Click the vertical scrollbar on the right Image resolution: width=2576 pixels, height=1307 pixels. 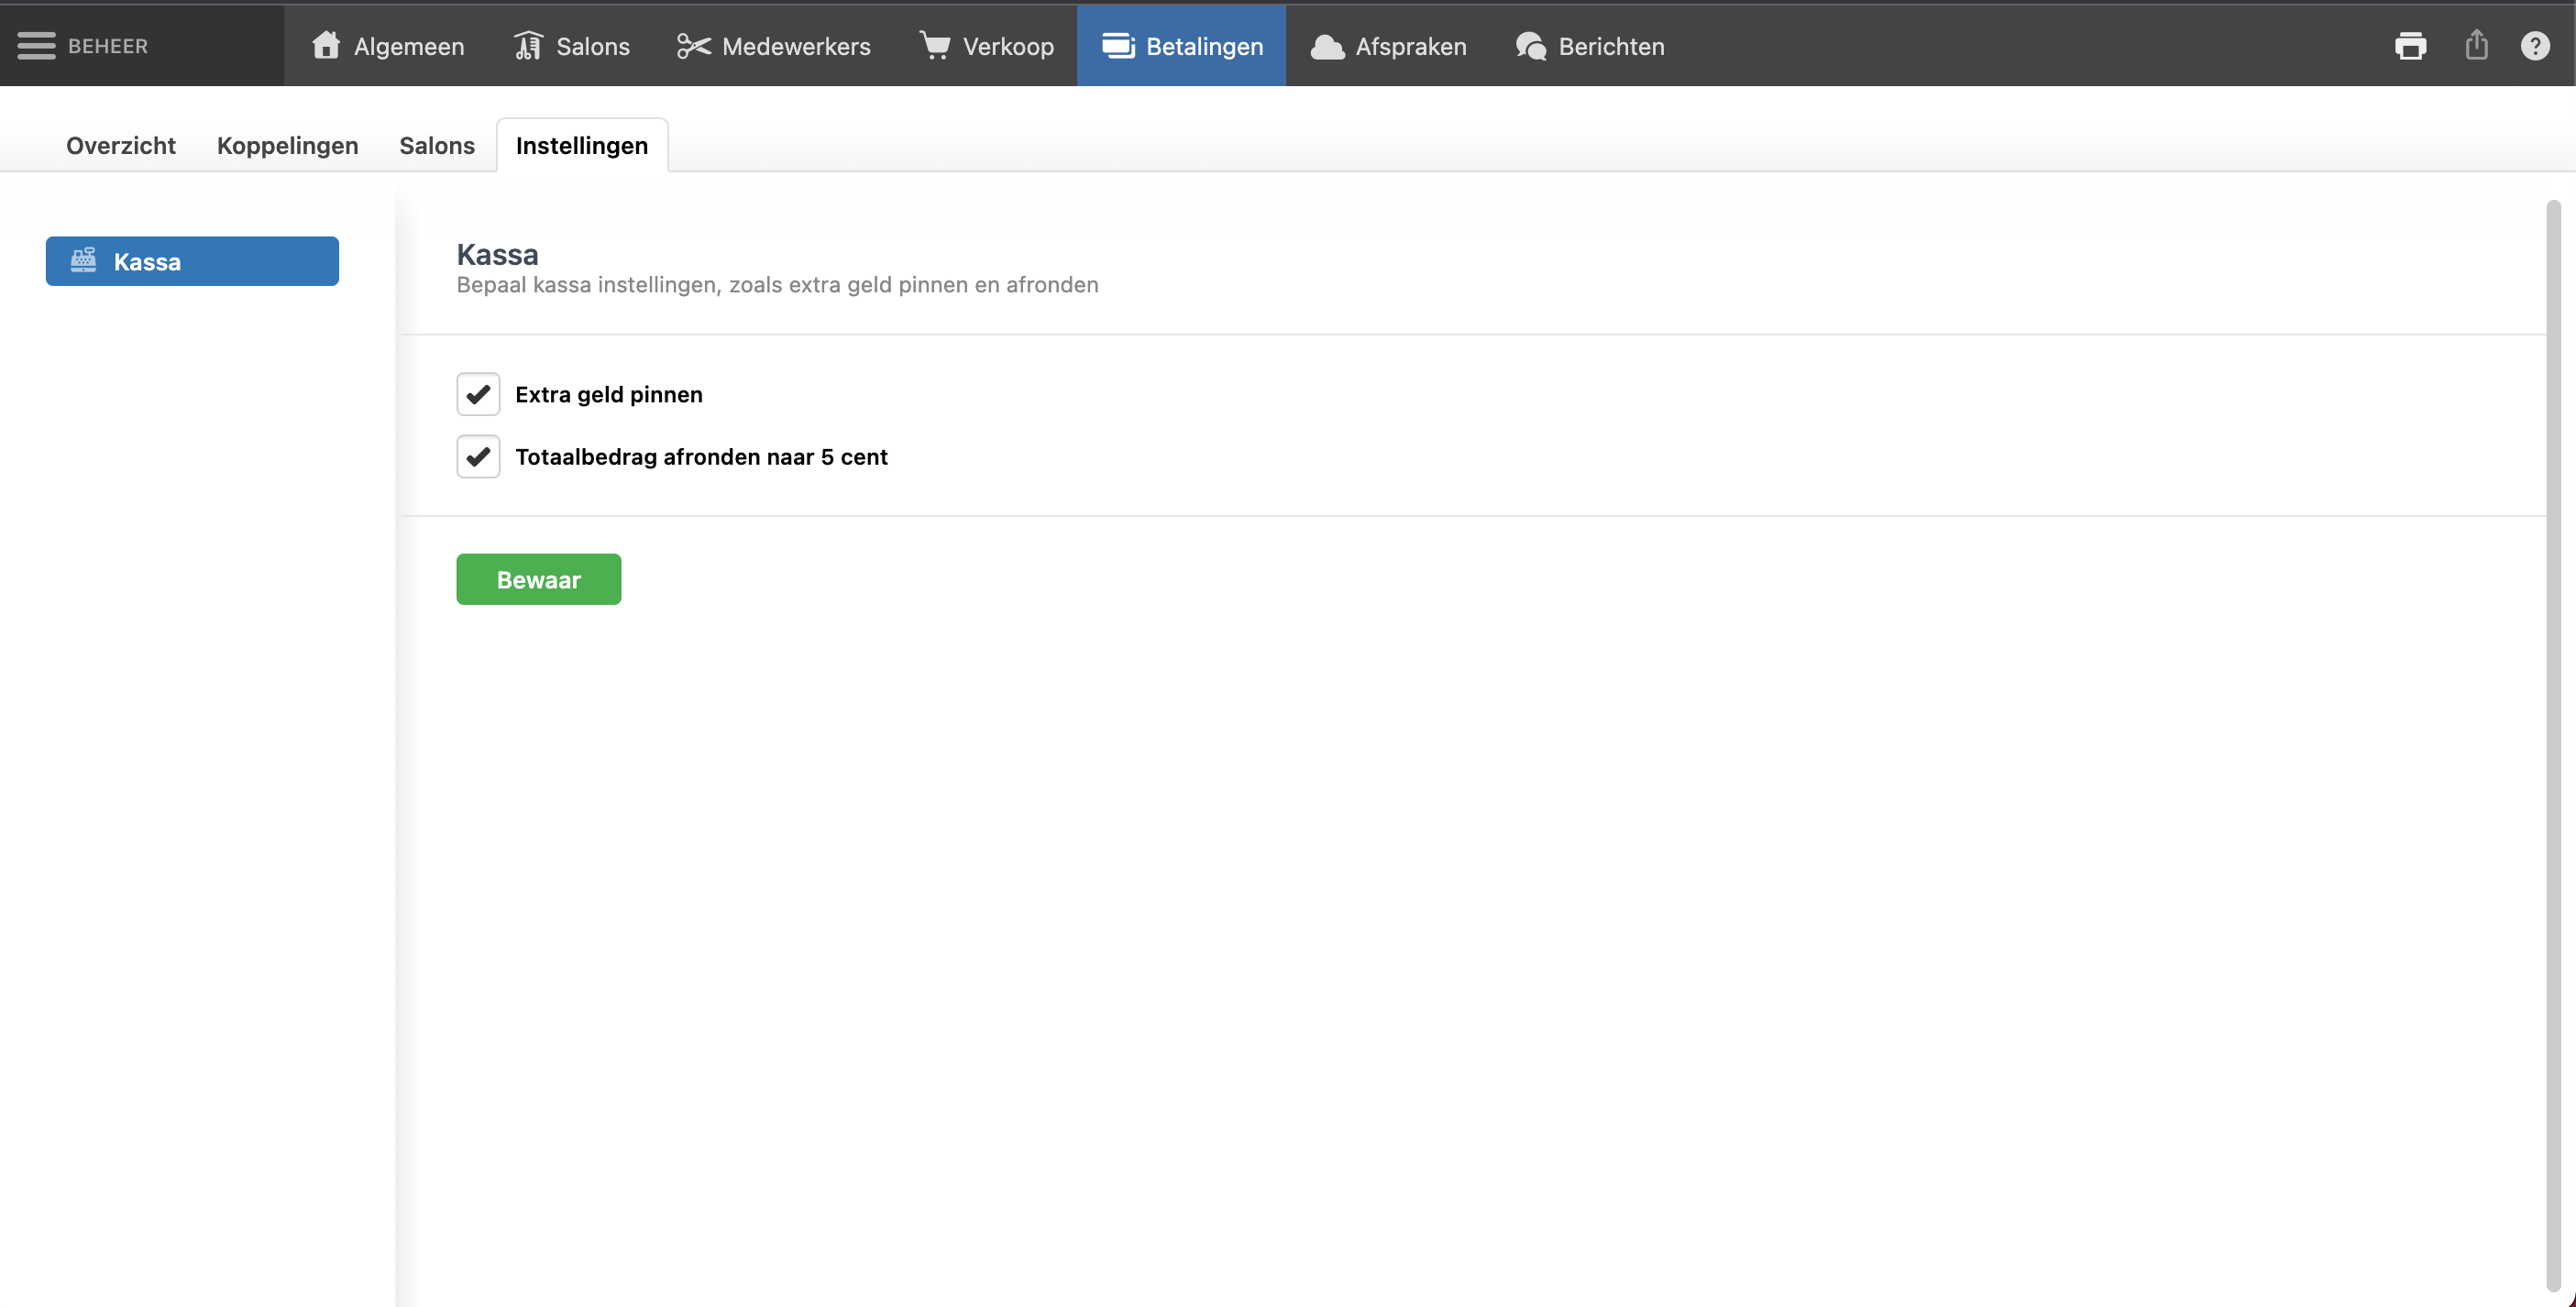tap(2554, 745)
